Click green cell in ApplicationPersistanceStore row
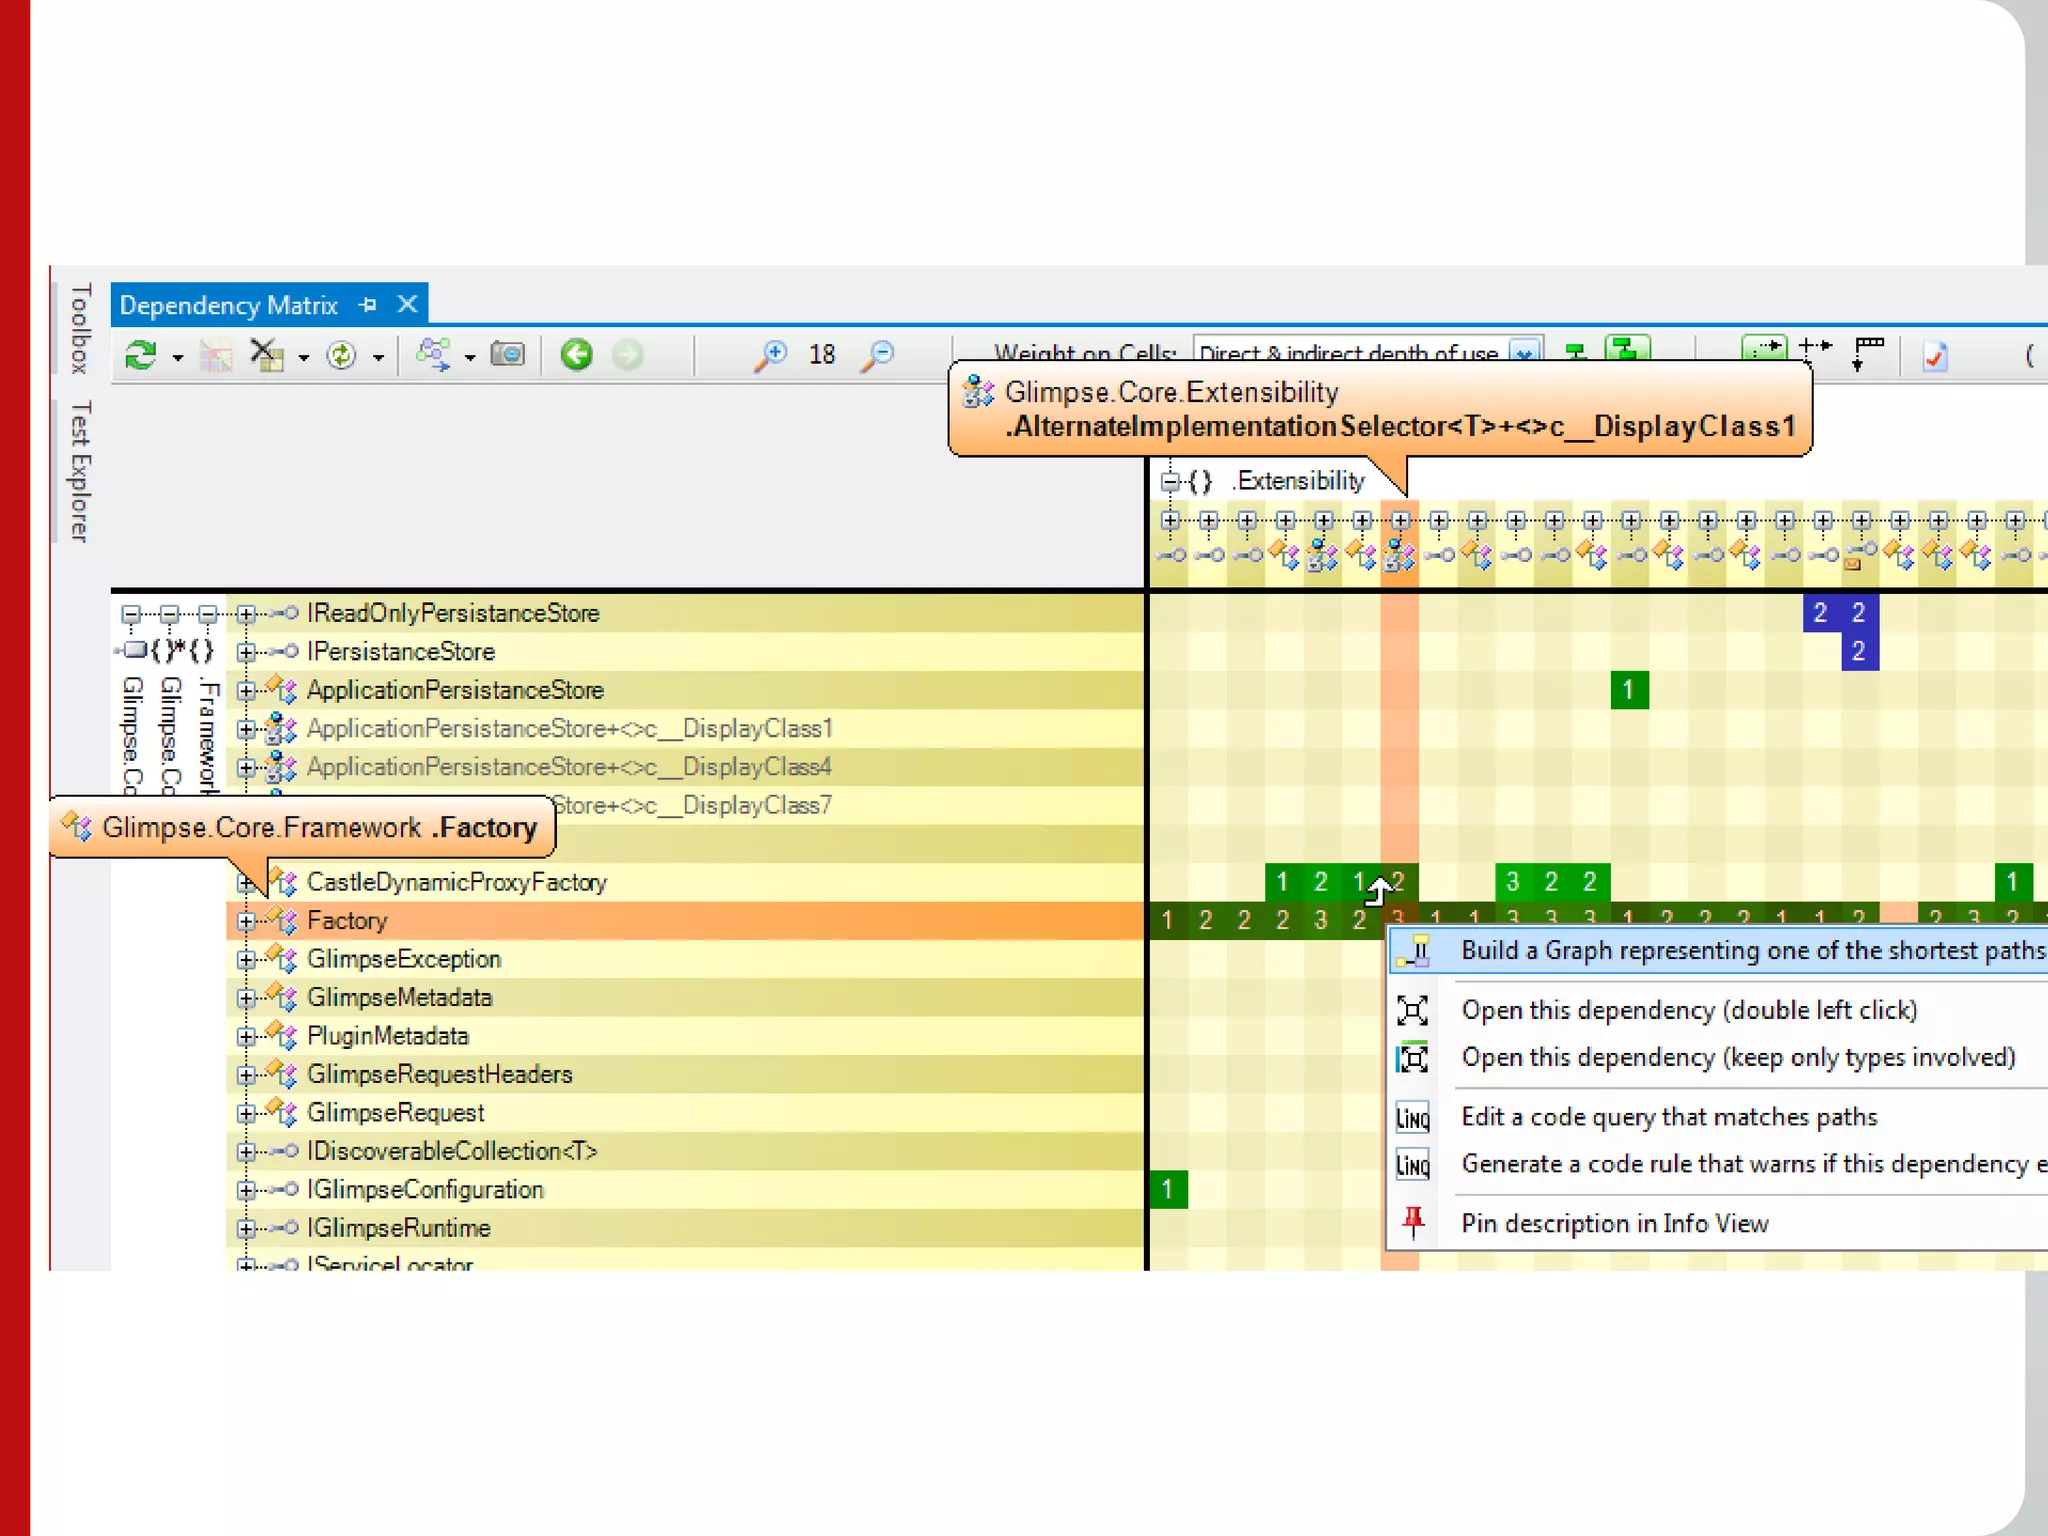 pyautogui.click(x=1629, y=690)
